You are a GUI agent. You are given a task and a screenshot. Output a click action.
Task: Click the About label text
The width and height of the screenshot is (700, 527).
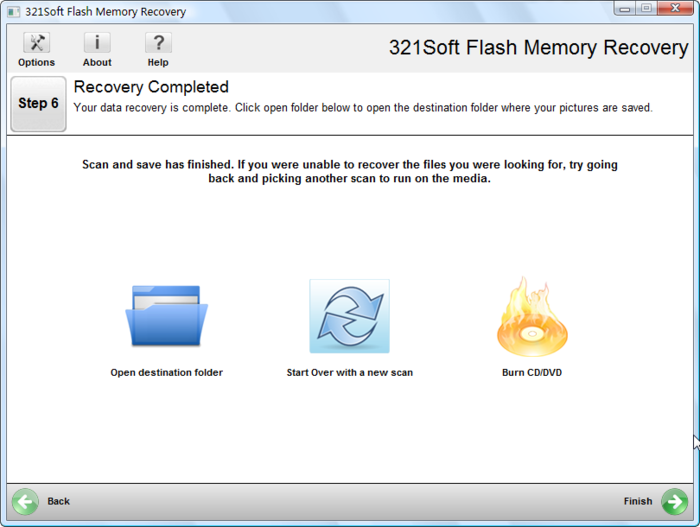pos(97,63)
